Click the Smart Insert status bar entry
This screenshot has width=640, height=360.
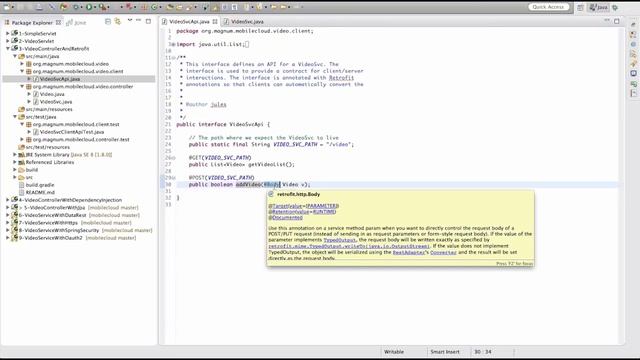pyautogui.click(x=445, y=351)
